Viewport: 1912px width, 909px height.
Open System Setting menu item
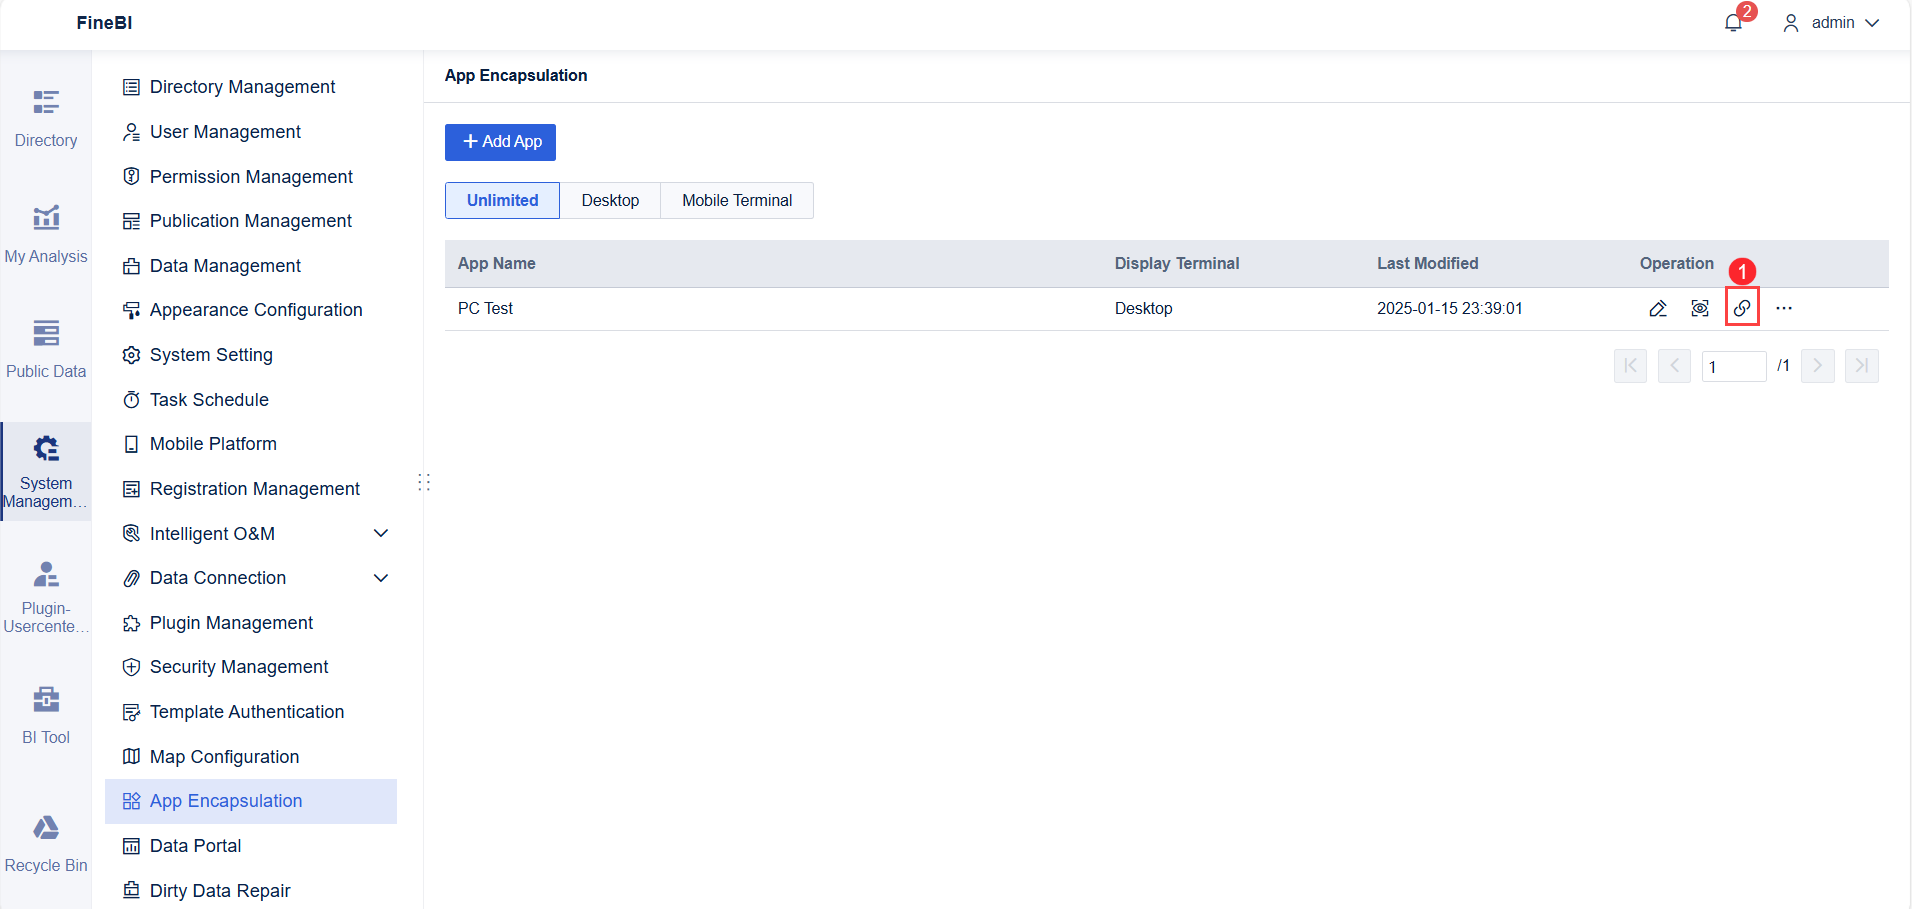coord(251,355)
